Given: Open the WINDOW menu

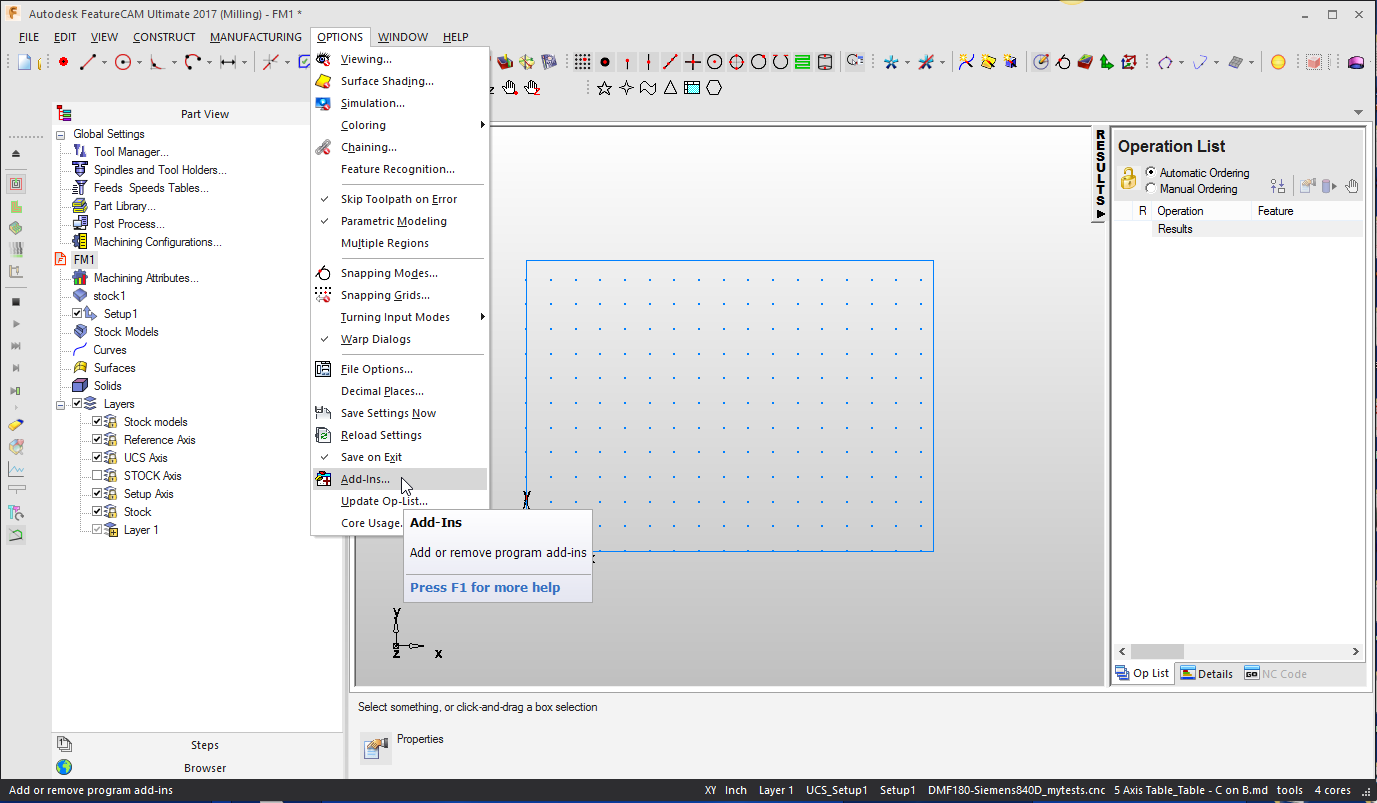Looking at the screenshot, I should 403,36.
